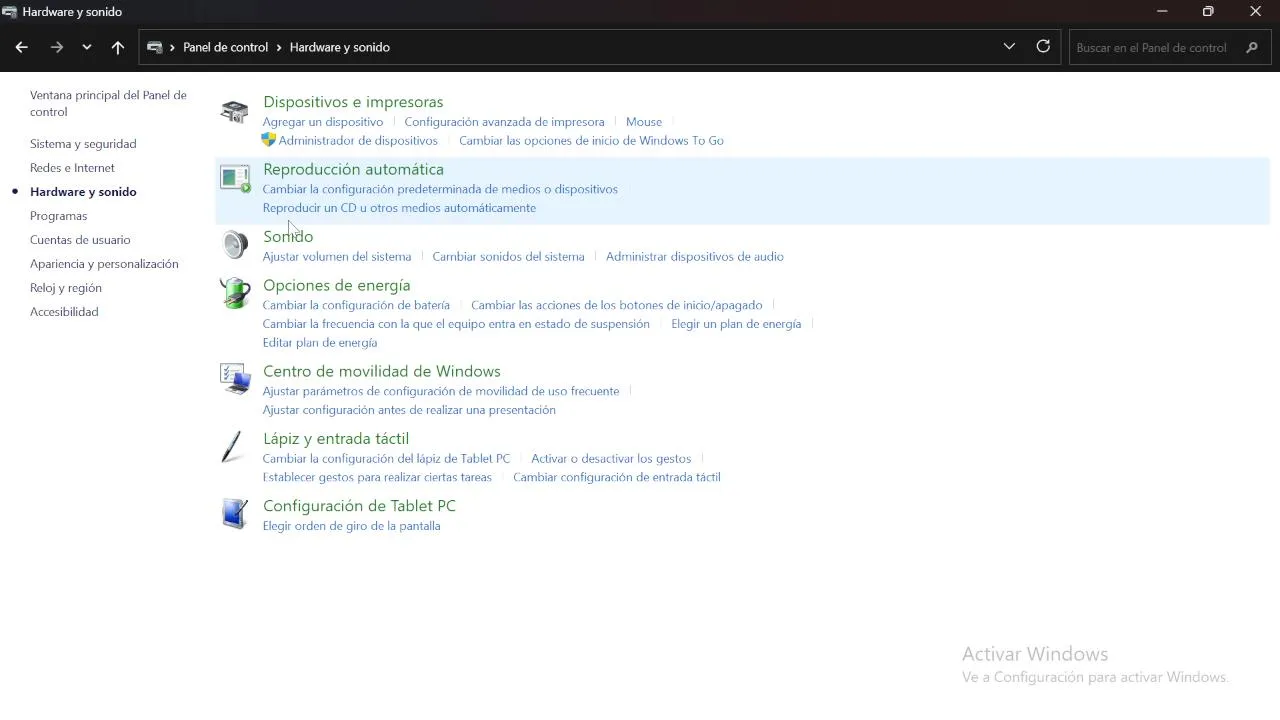The image size is (1280, 720).
Task: Open Centro de movilidad de Windows heading
Action: click(x=382, y=371)
